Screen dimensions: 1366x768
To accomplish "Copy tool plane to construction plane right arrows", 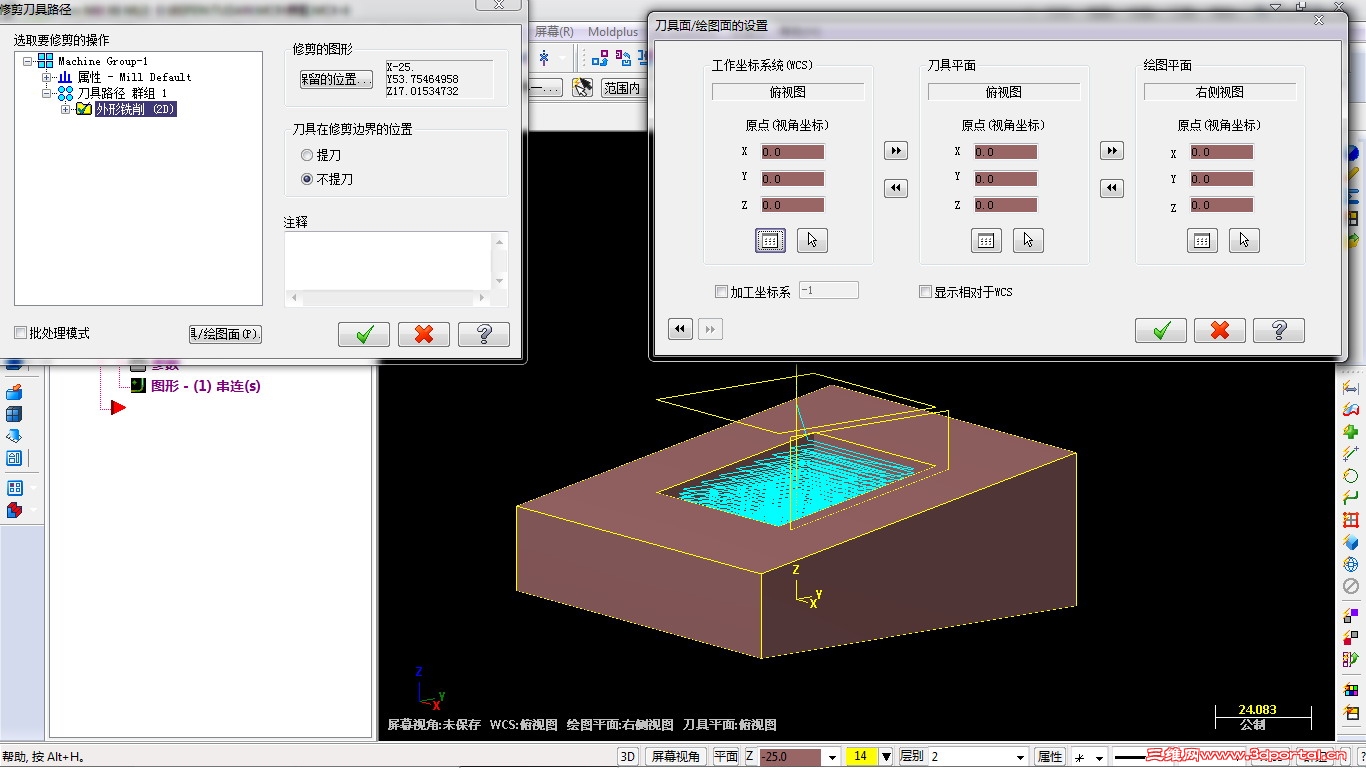I will (1112, 150).
